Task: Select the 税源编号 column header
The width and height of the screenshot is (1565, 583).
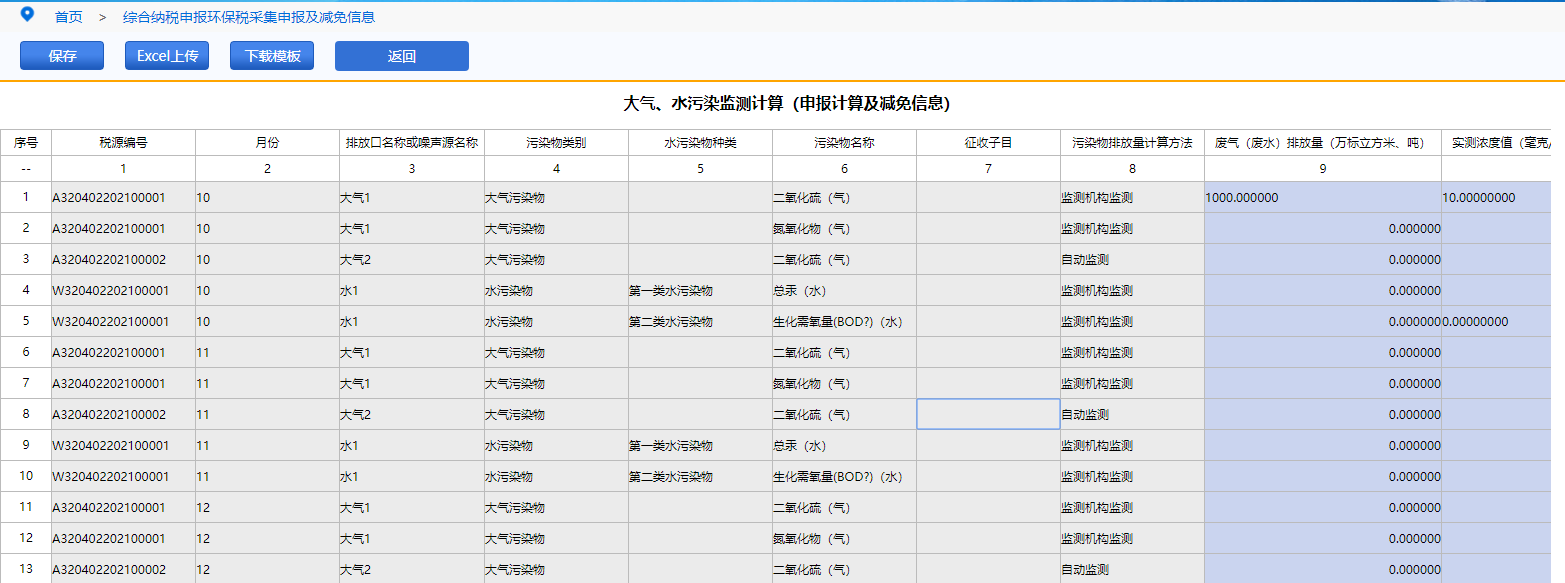Action: point(123,143)
